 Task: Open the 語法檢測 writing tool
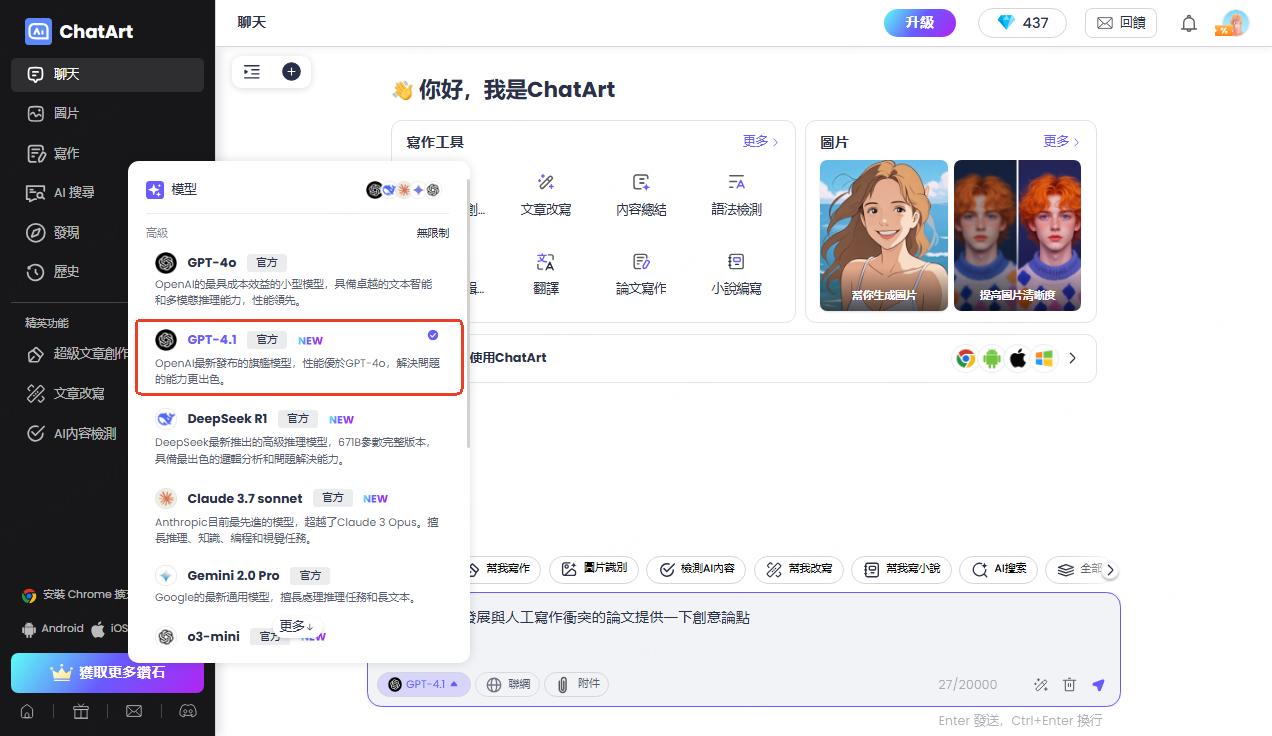click(x=736, y=195)
